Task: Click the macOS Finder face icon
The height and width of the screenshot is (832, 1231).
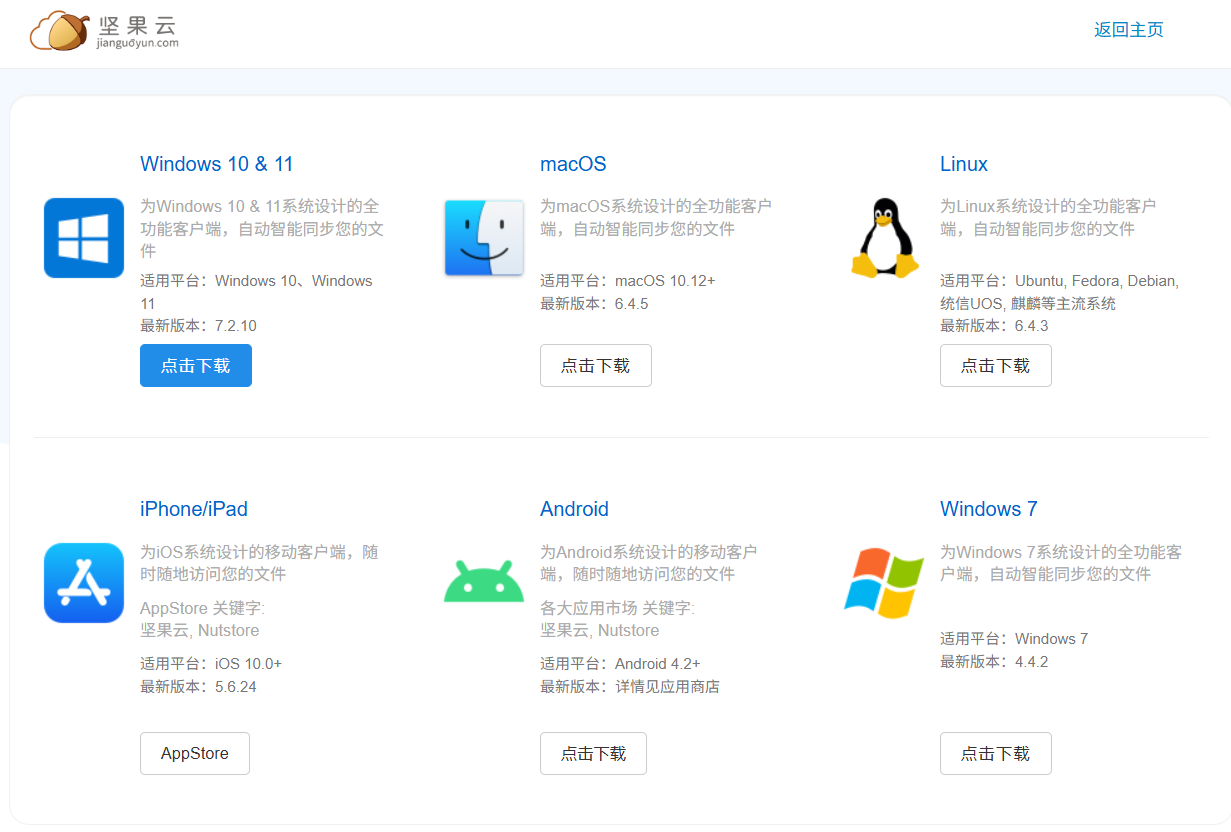Action: (x=484, y=238)
